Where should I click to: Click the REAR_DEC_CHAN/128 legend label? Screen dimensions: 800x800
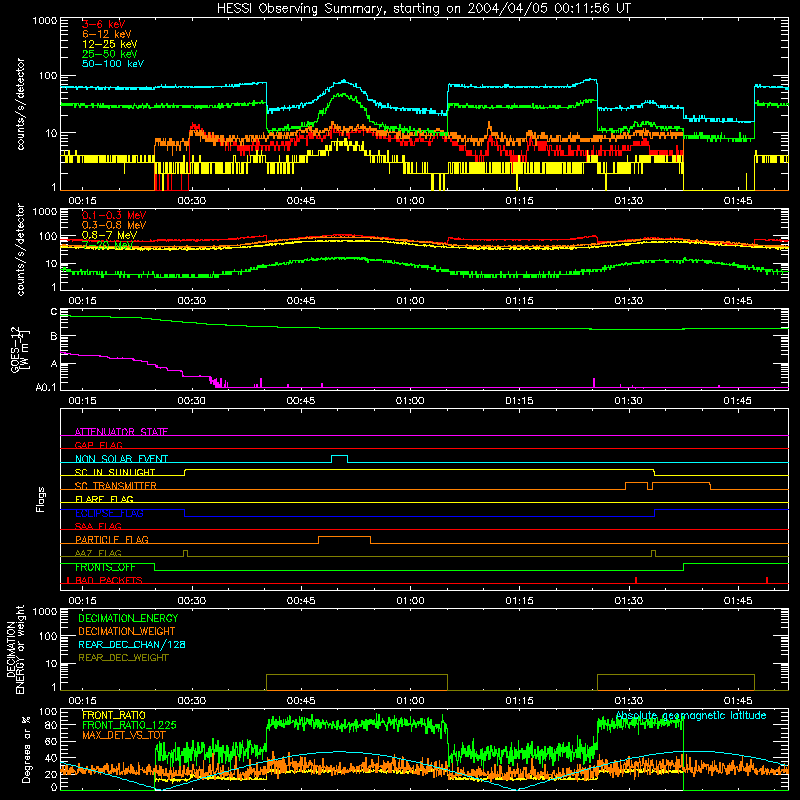coord(132,644)
